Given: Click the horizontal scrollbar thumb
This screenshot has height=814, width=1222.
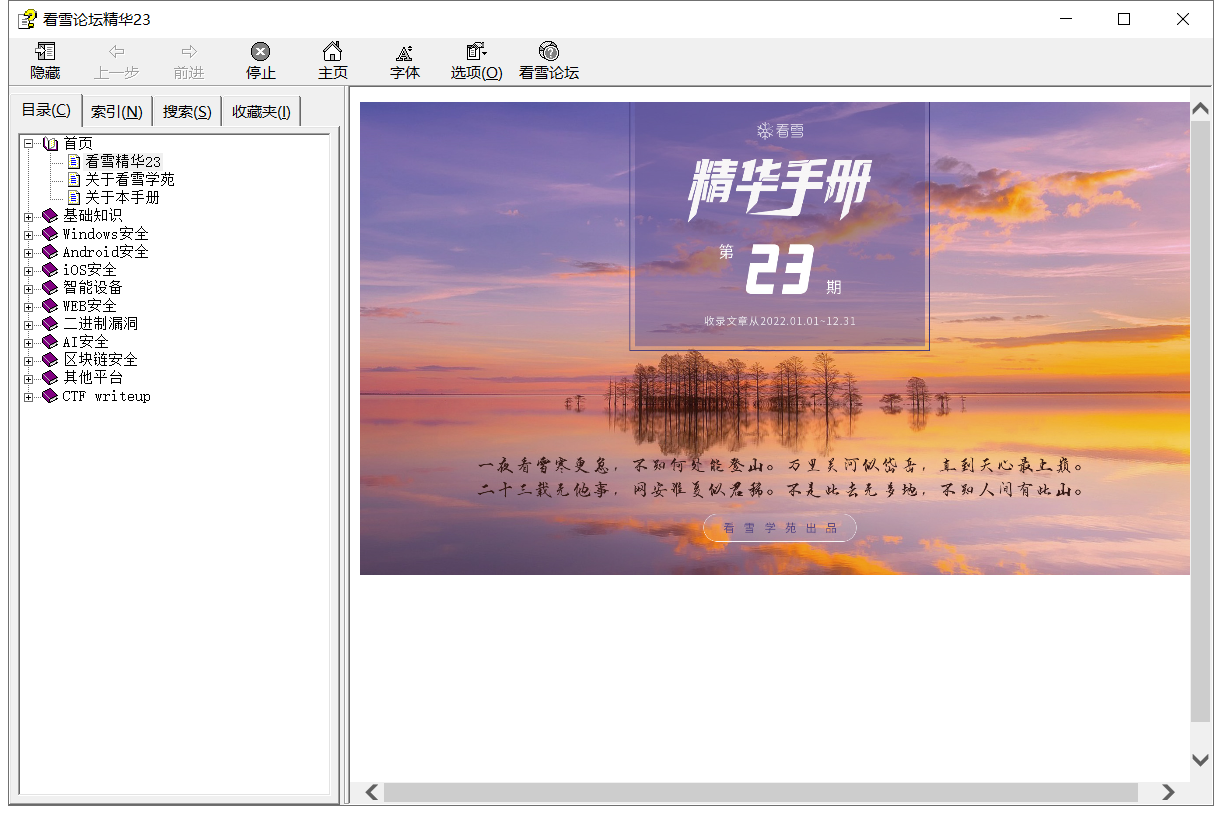Looking at the screenshot, I should coord(761,792).
